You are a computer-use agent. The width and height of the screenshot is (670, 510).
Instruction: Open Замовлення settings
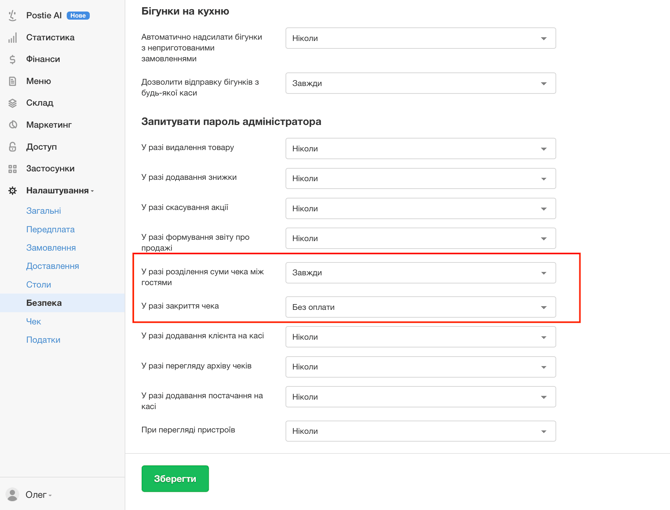tap(51, 248)
